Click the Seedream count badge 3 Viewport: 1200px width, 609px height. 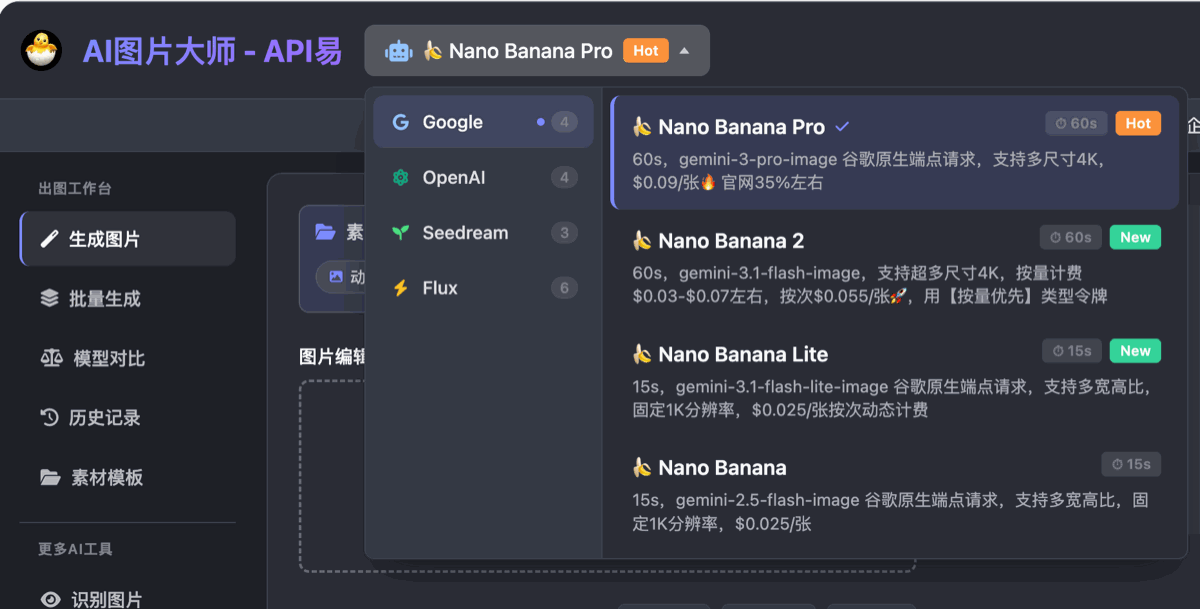click(564, 233)
